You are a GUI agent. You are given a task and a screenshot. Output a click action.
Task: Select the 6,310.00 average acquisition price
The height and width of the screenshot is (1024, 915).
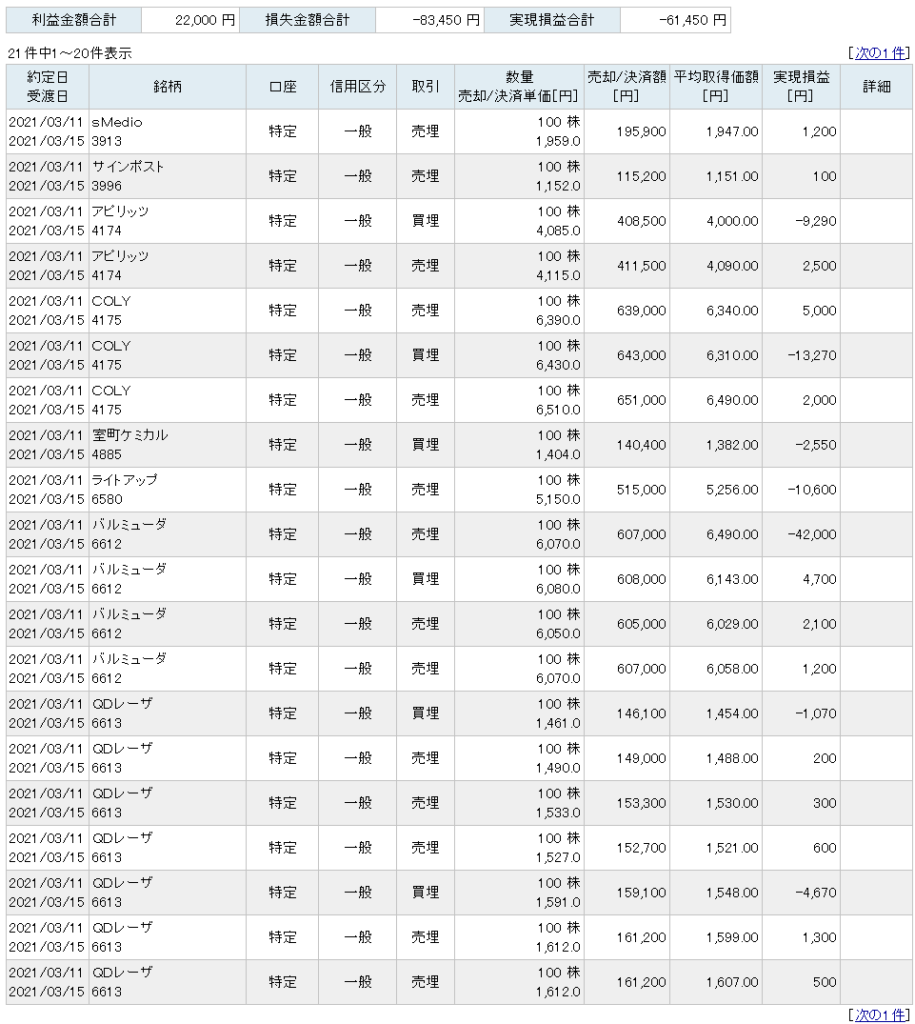732,355
